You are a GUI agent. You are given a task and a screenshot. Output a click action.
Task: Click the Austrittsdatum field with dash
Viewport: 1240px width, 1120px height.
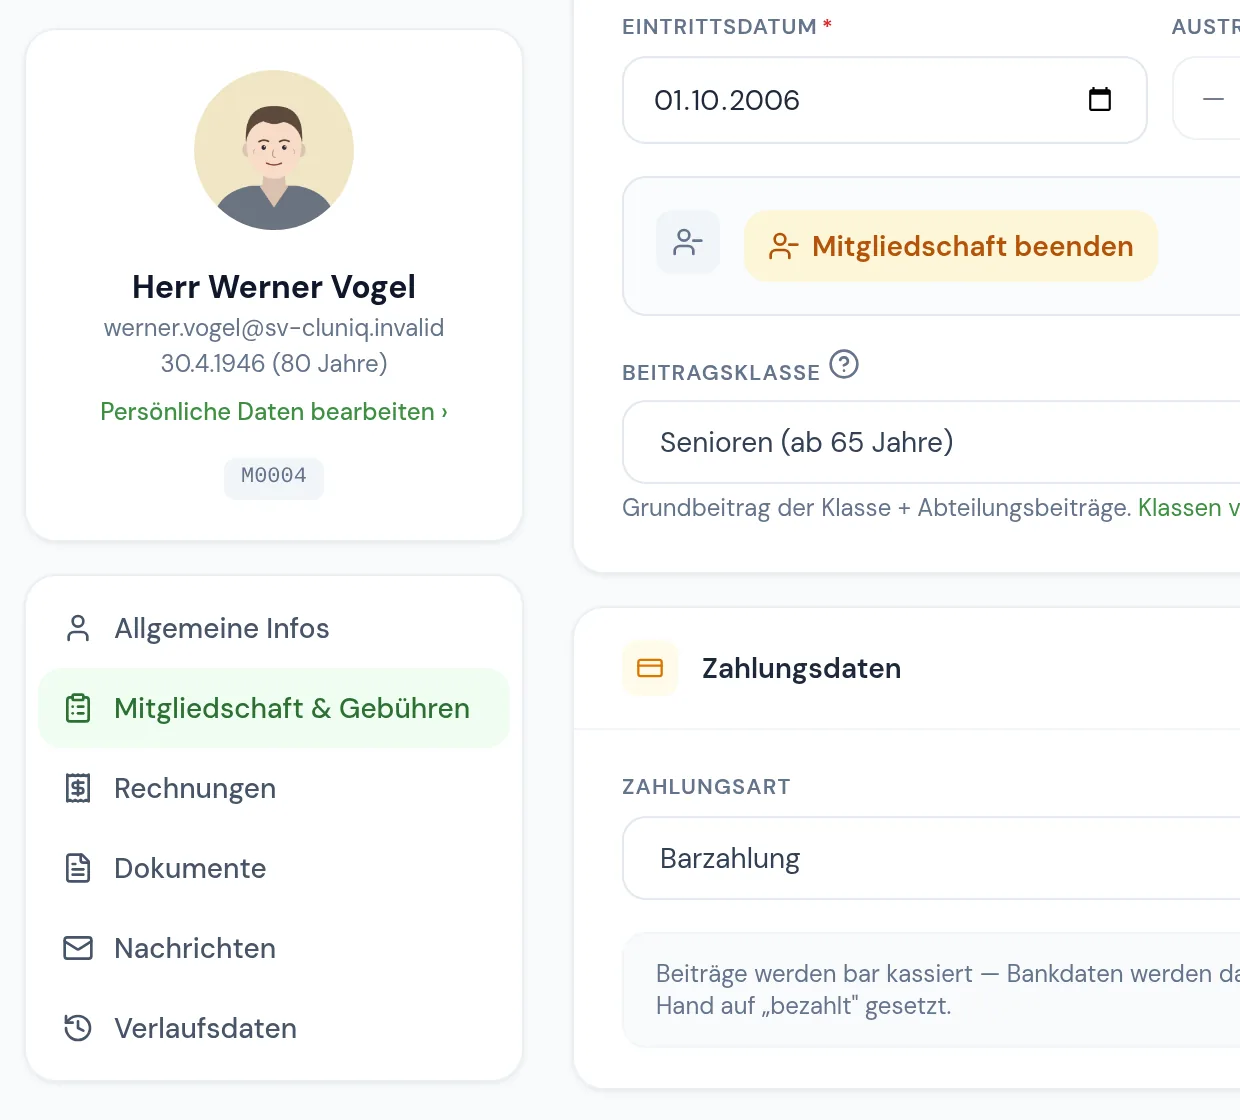coord(1206,100)
